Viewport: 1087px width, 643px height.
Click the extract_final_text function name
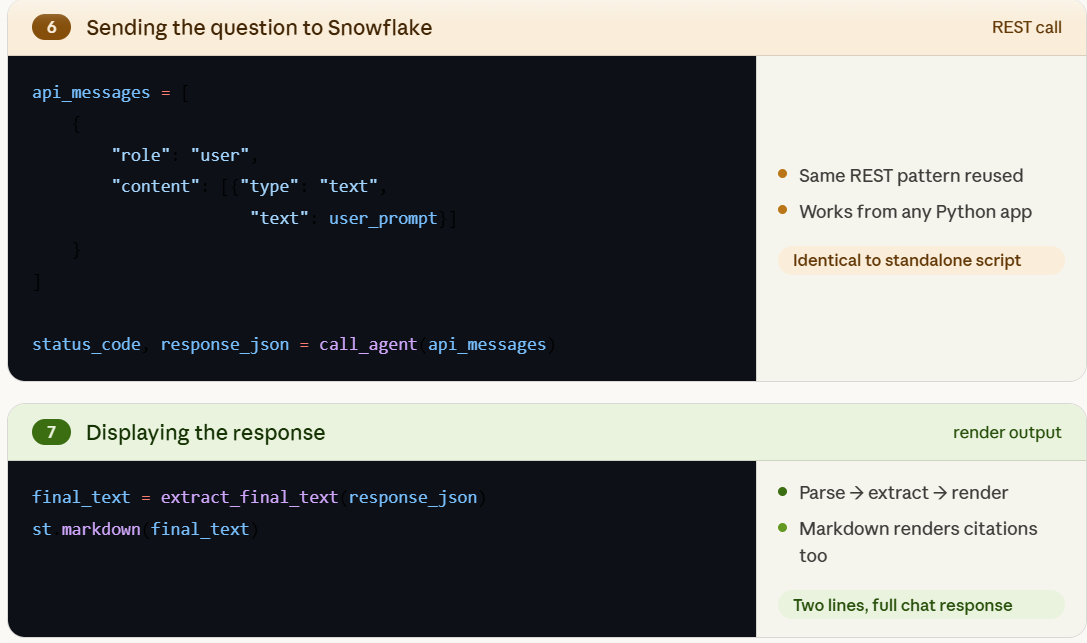coord(249,497)
